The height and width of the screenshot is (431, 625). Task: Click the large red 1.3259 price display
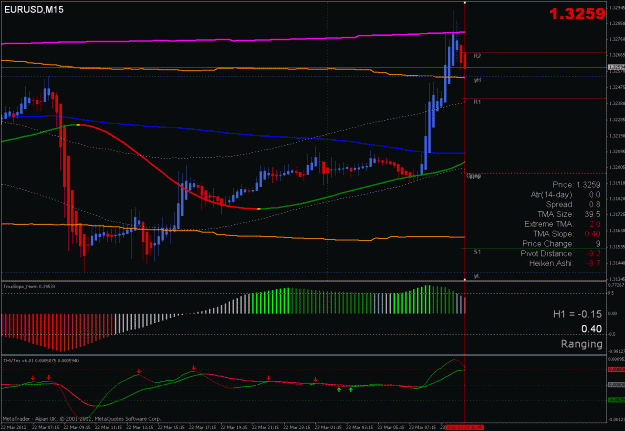577,14
